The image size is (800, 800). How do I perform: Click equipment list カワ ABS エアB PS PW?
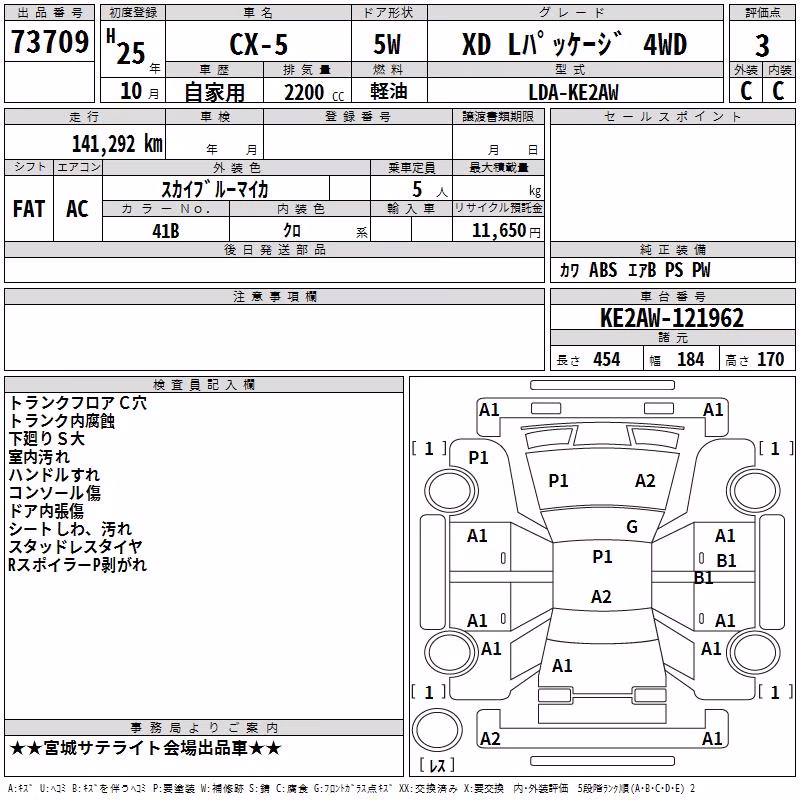click(634, 270)
